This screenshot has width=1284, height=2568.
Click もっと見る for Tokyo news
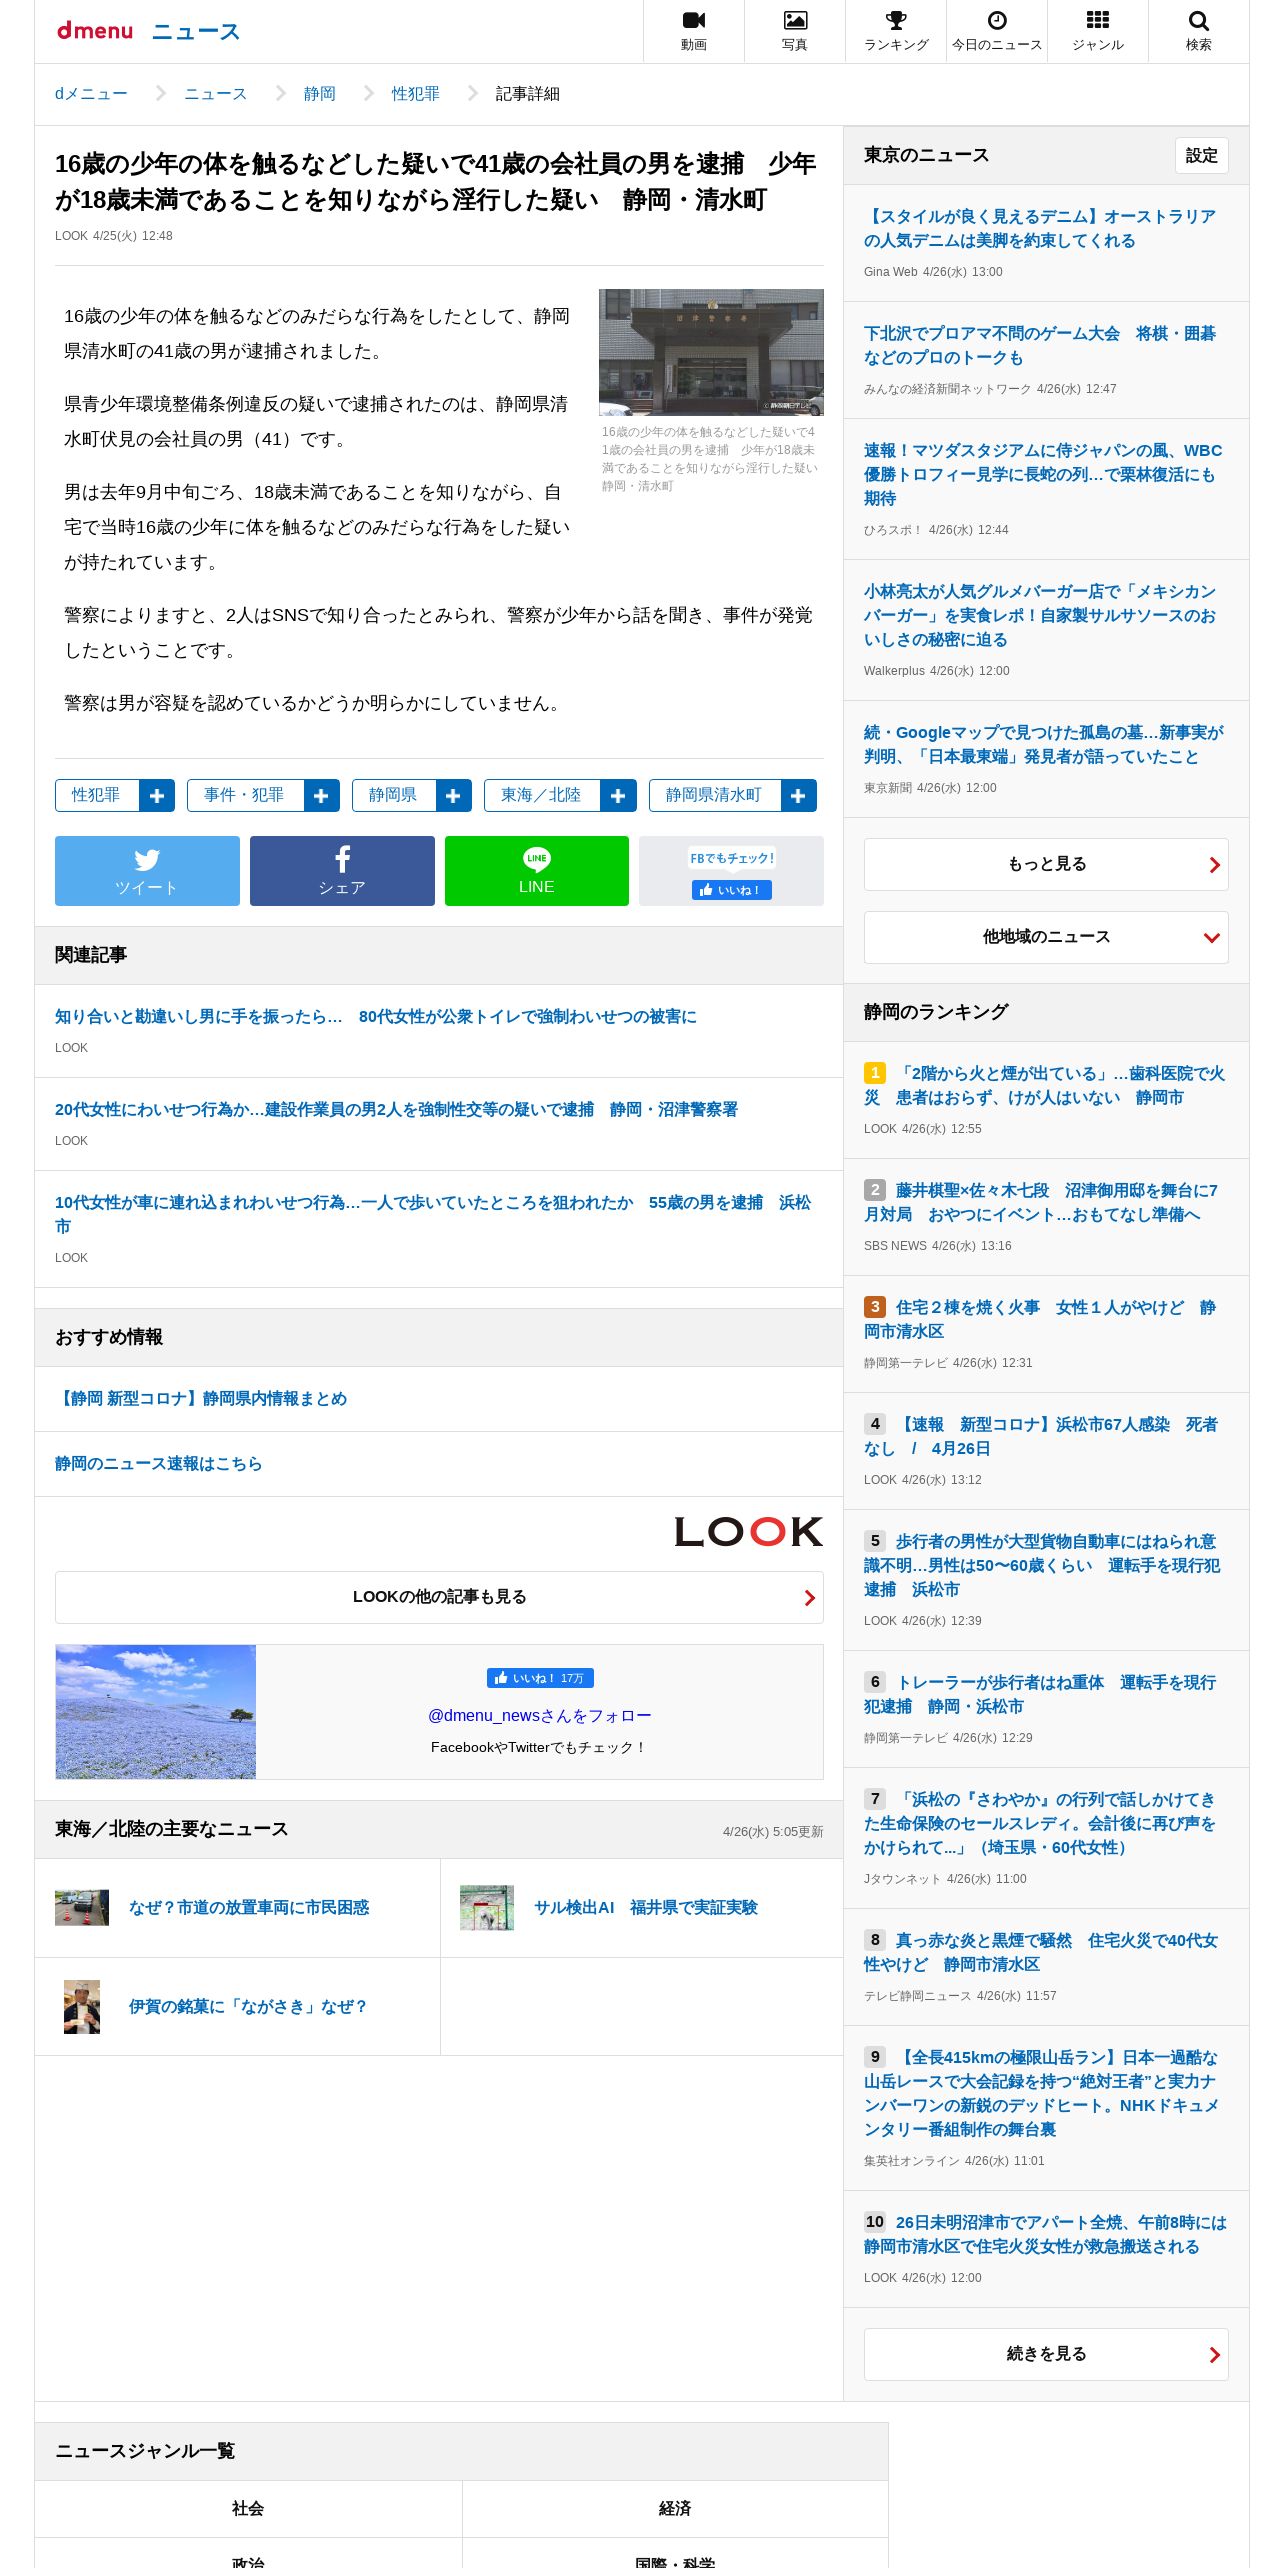(1046, 865)
